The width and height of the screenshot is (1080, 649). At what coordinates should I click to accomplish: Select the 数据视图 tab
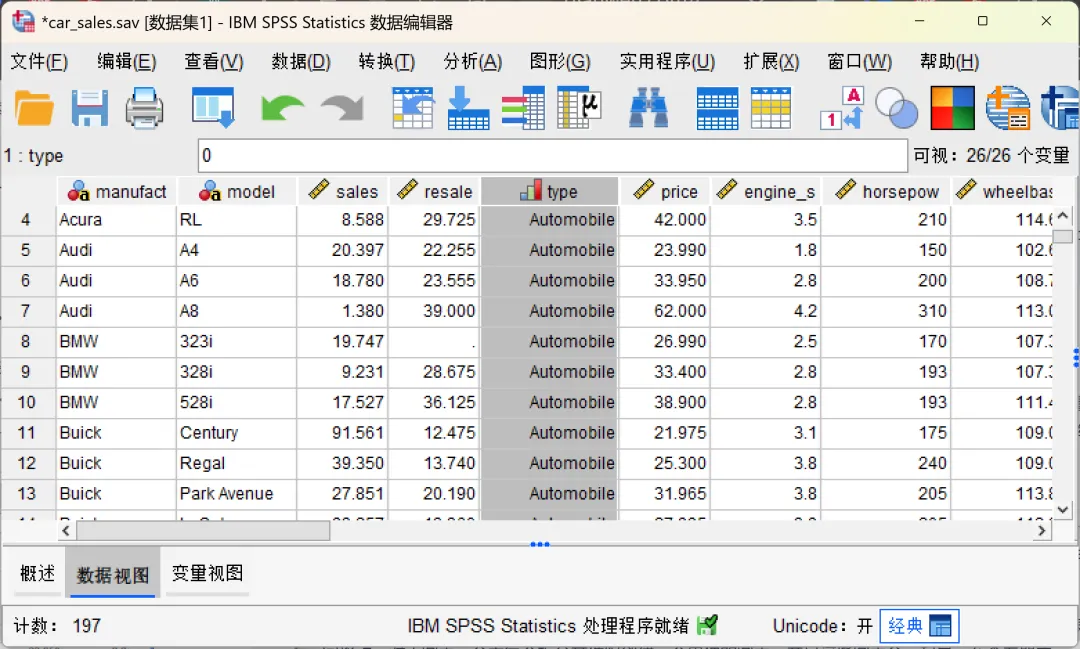pos(113,574)
